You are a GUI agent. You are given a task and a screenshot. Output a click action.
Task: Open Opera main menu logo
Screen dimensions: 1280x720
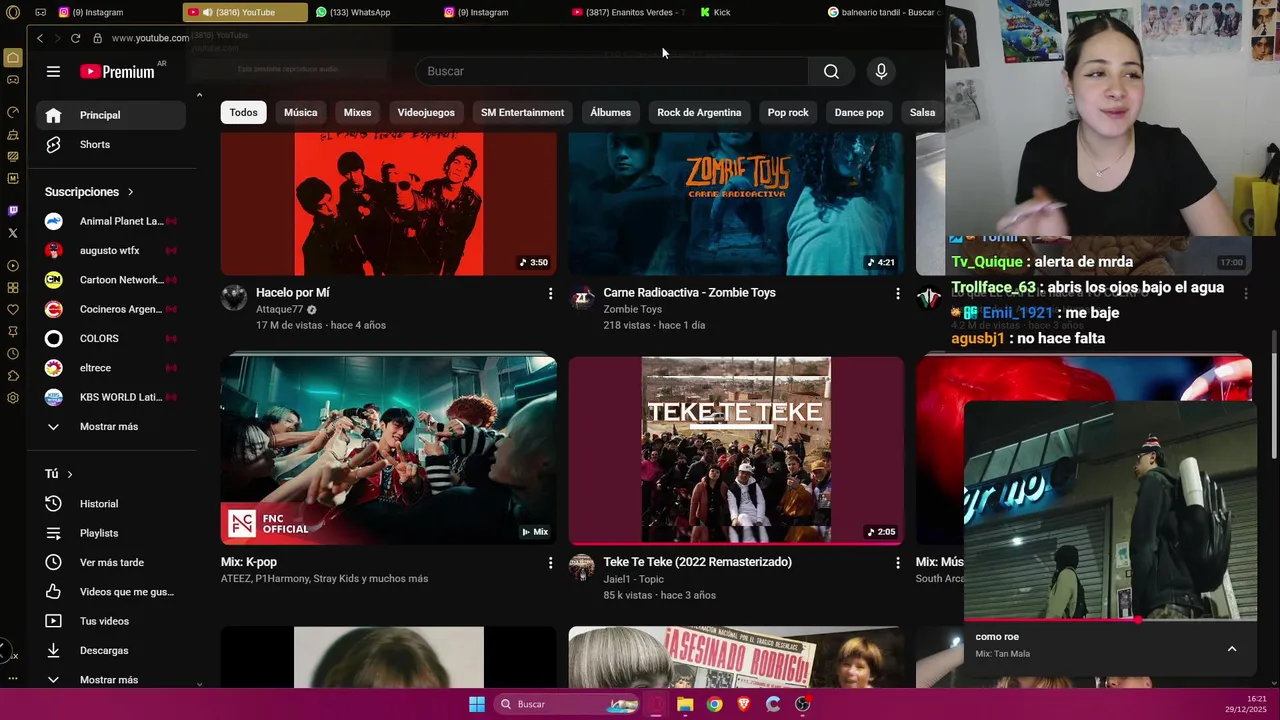13,12
